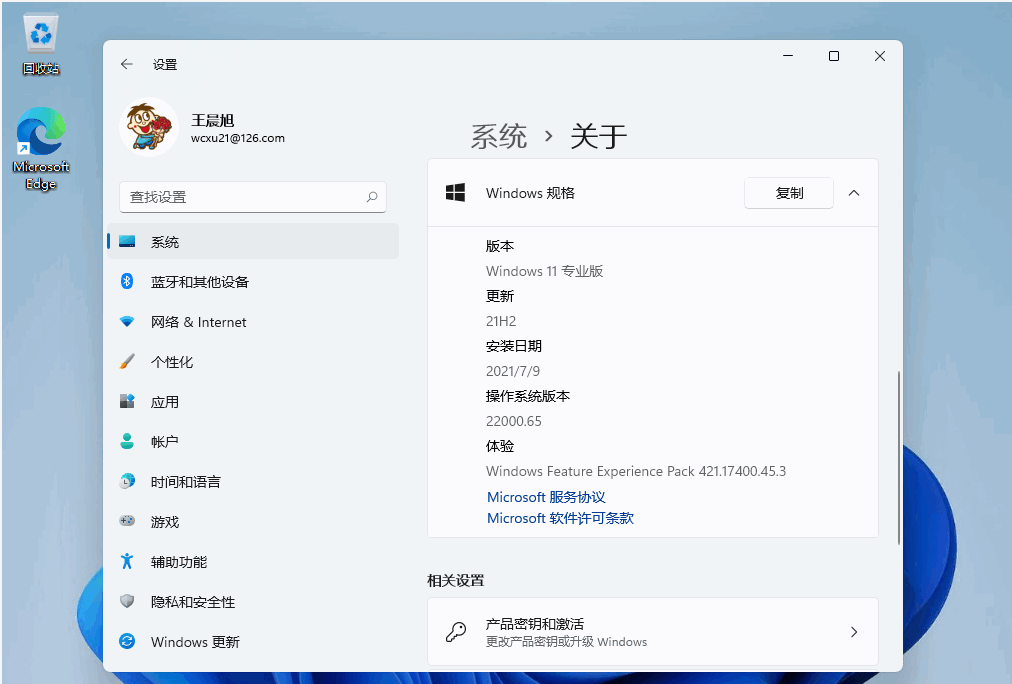
Task: Click the update arrows icon for Windows 更新
Action: tap(127, 641)
